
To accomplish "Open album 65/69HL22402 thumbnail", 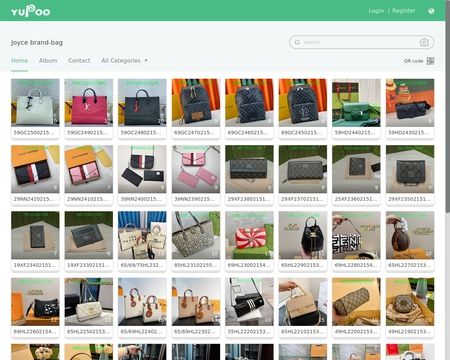I will coord(142,302).
